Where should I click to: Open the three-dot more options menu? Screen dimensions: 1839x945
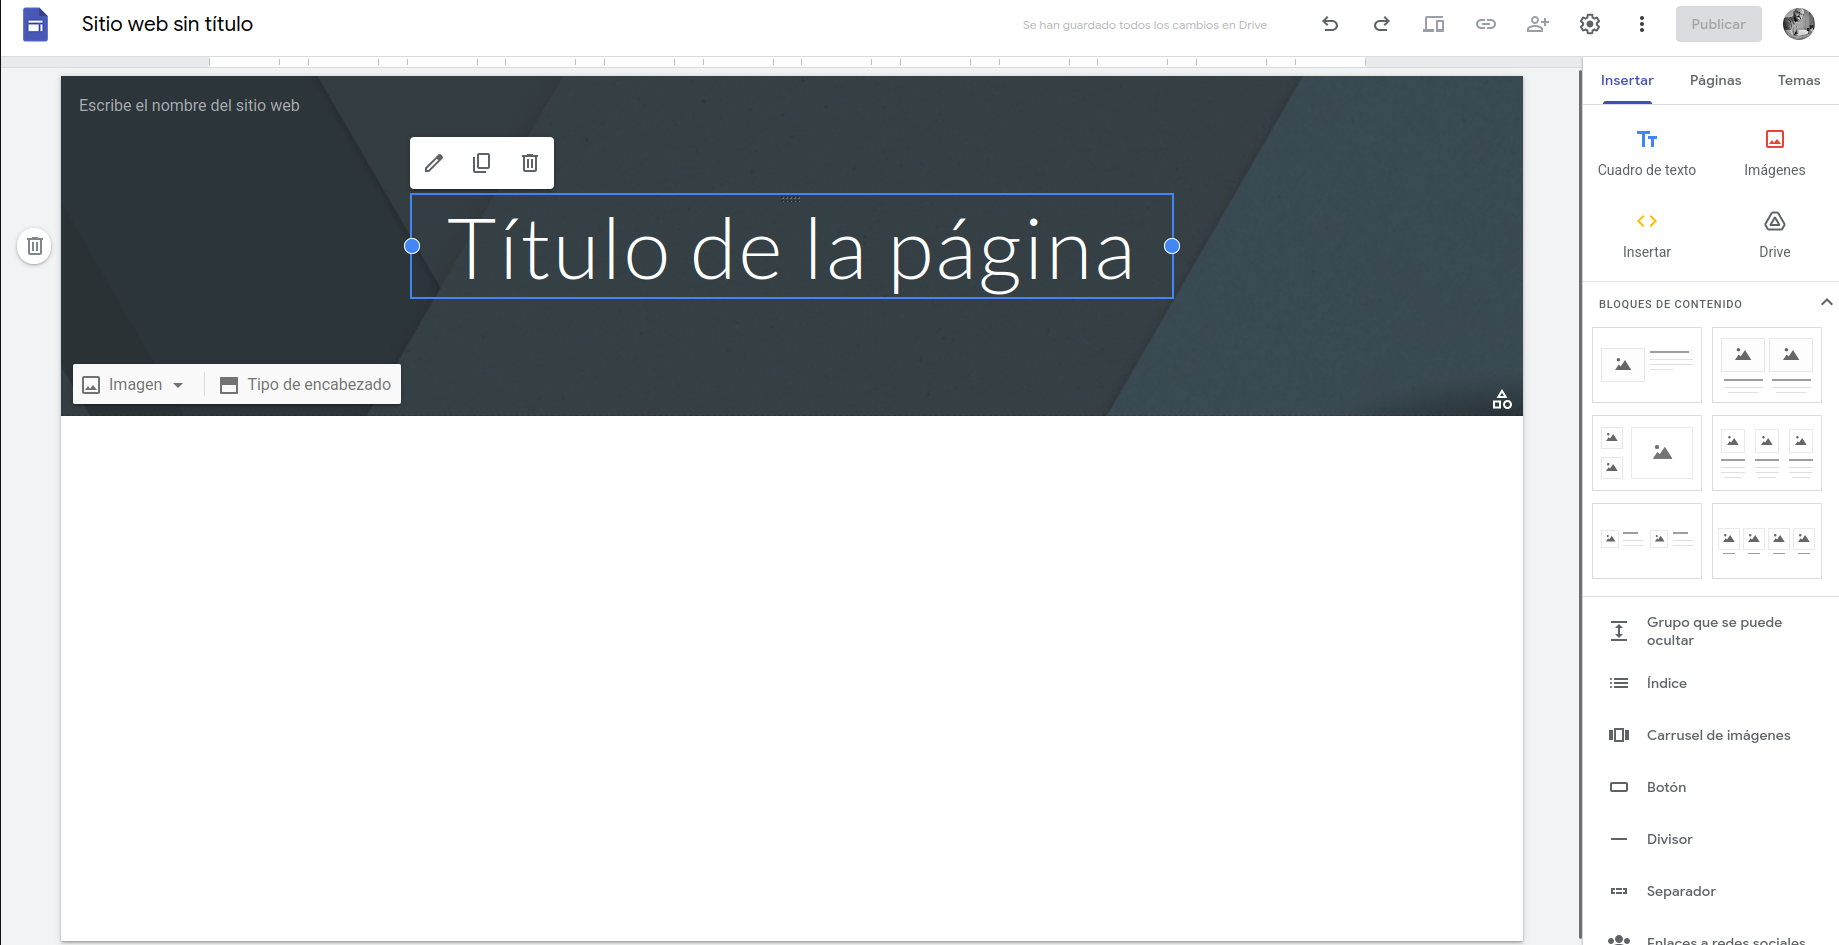1642,24
